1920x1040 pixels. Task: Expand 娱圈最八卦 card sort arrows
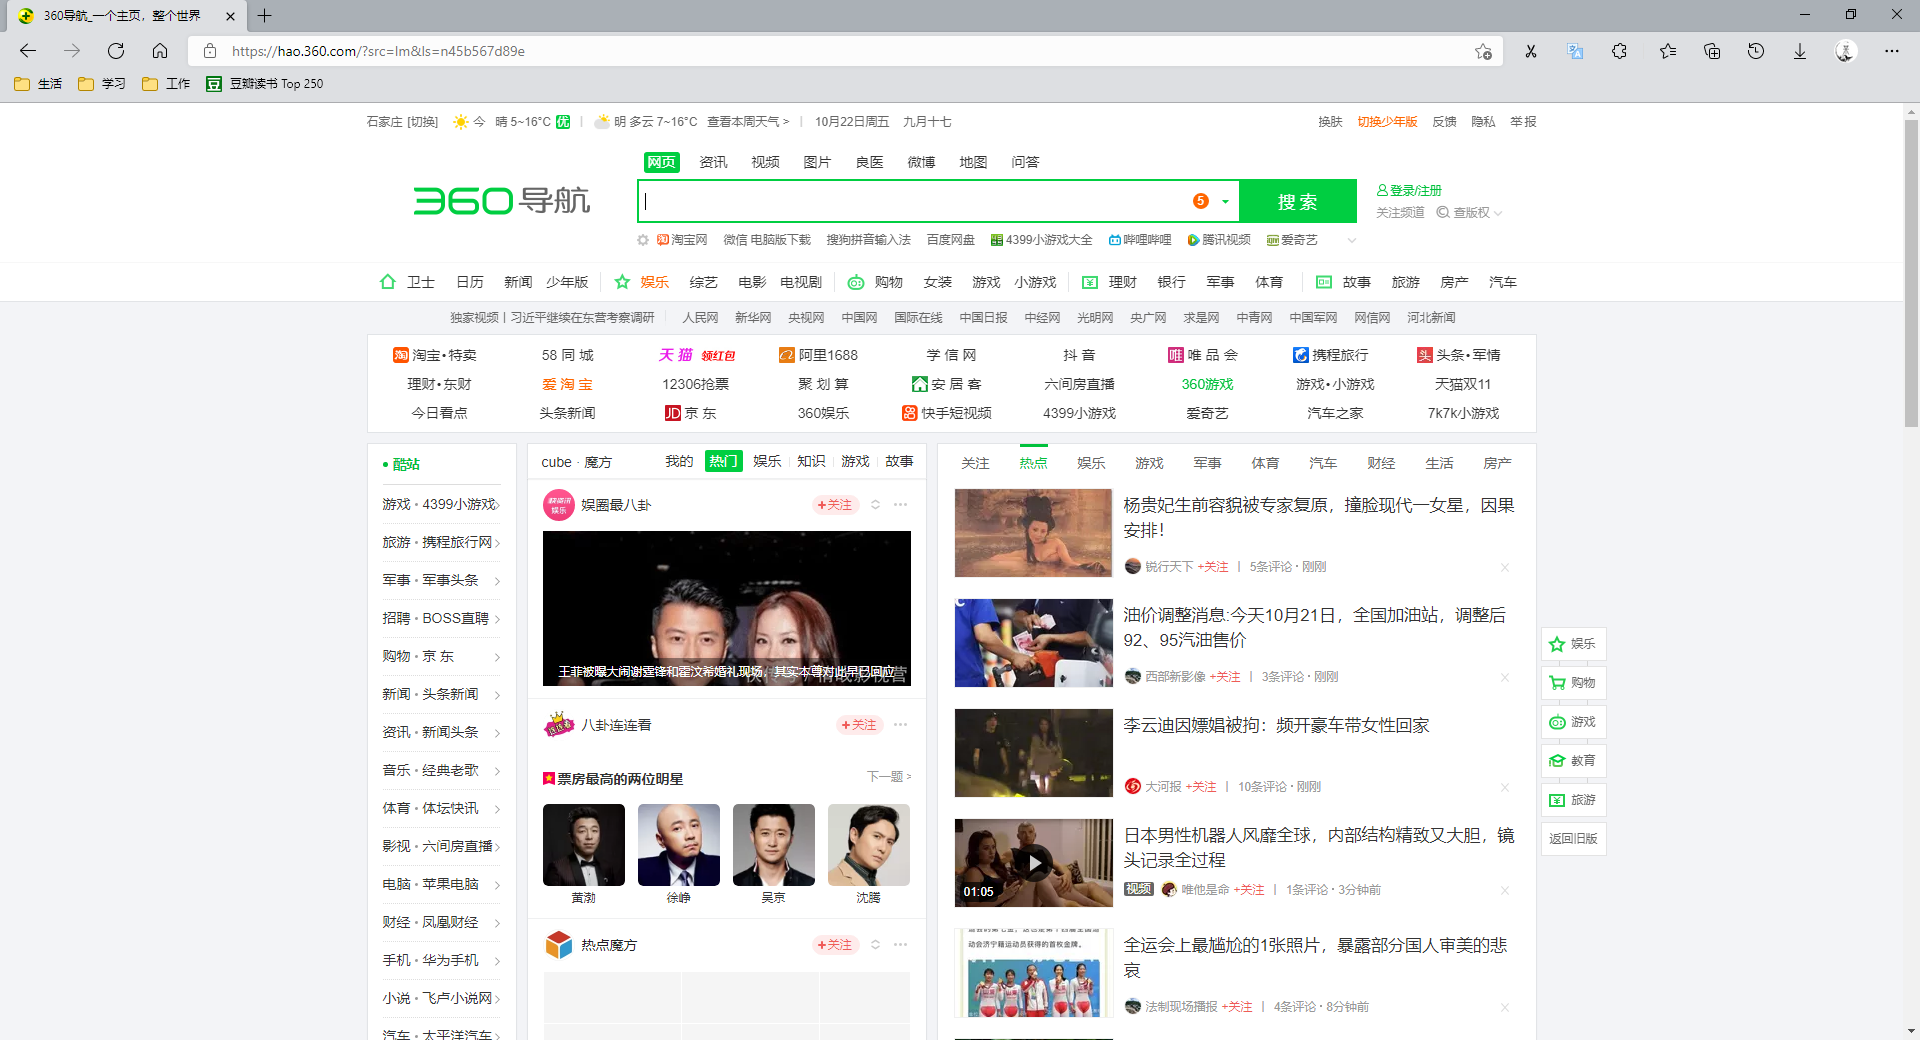pyautogui.click(x=875, y=505)
